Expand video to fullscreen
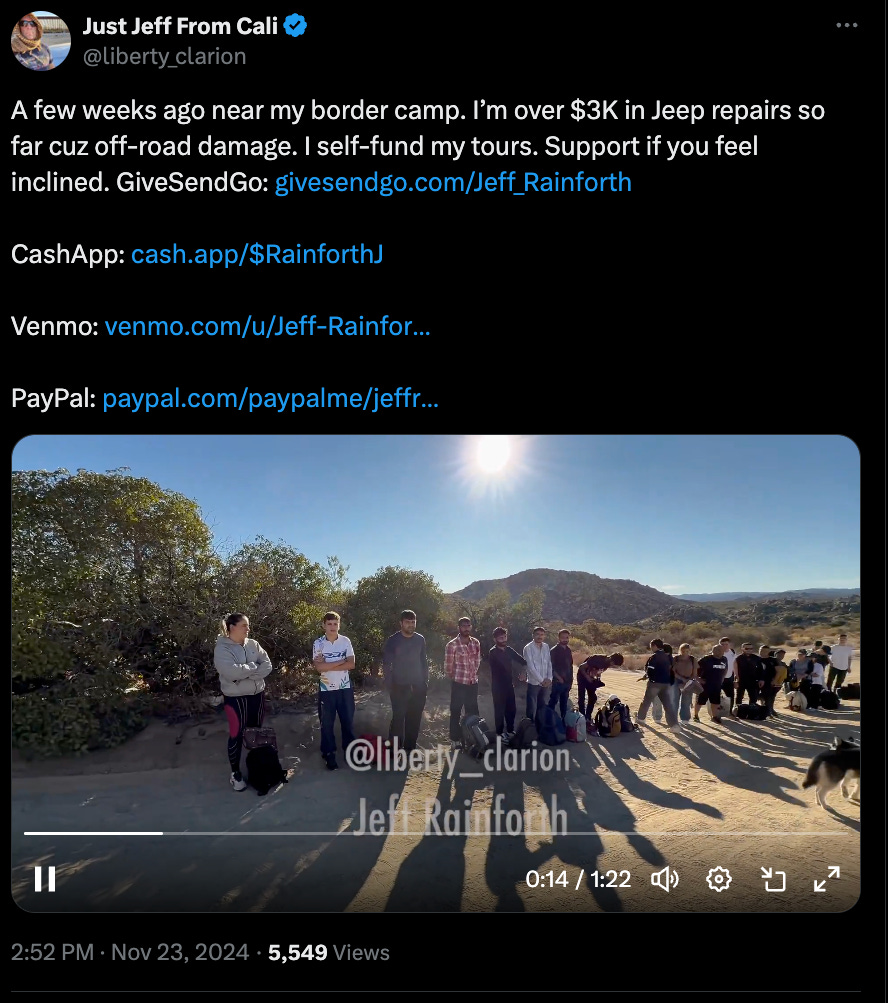The image size is (888, 1003). click(827, 879)
